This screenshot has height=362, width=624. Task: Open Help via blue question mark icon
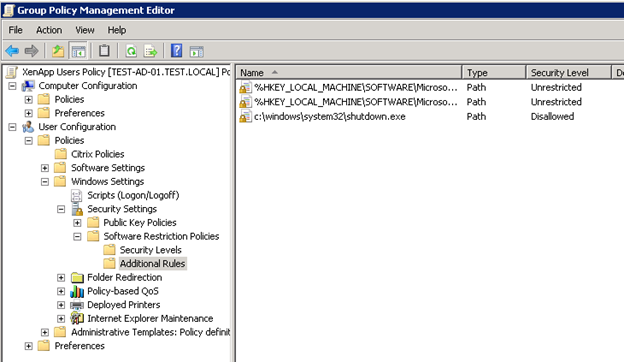click(x=176, y=51)
